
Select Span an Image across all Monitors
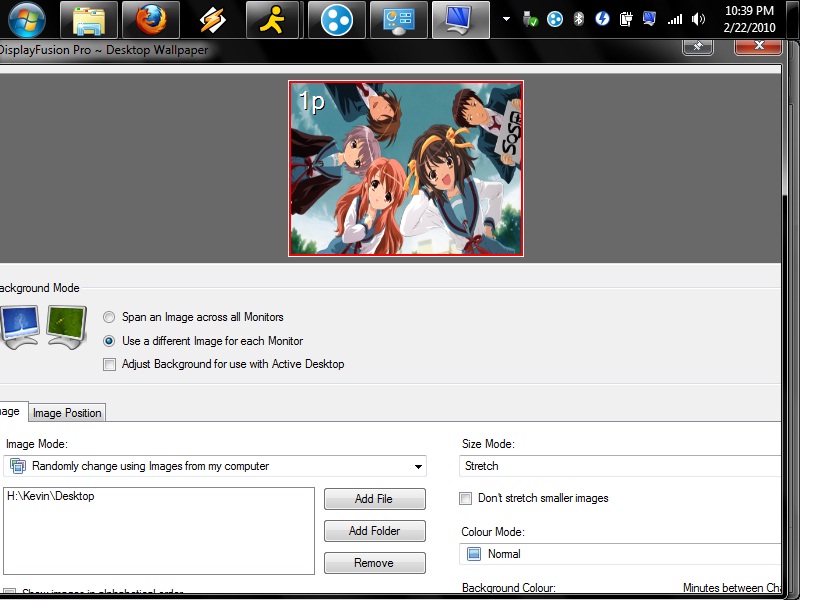[110, 317]
